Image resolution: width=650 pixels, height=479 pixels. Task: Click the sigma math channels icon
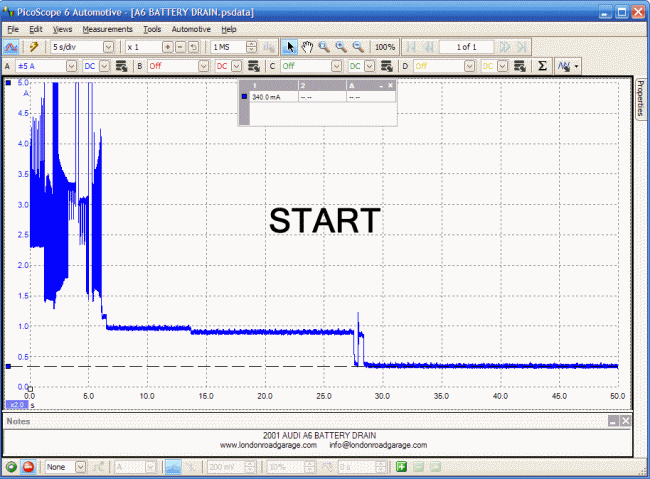pyautogui.click(x=542, y=65)
